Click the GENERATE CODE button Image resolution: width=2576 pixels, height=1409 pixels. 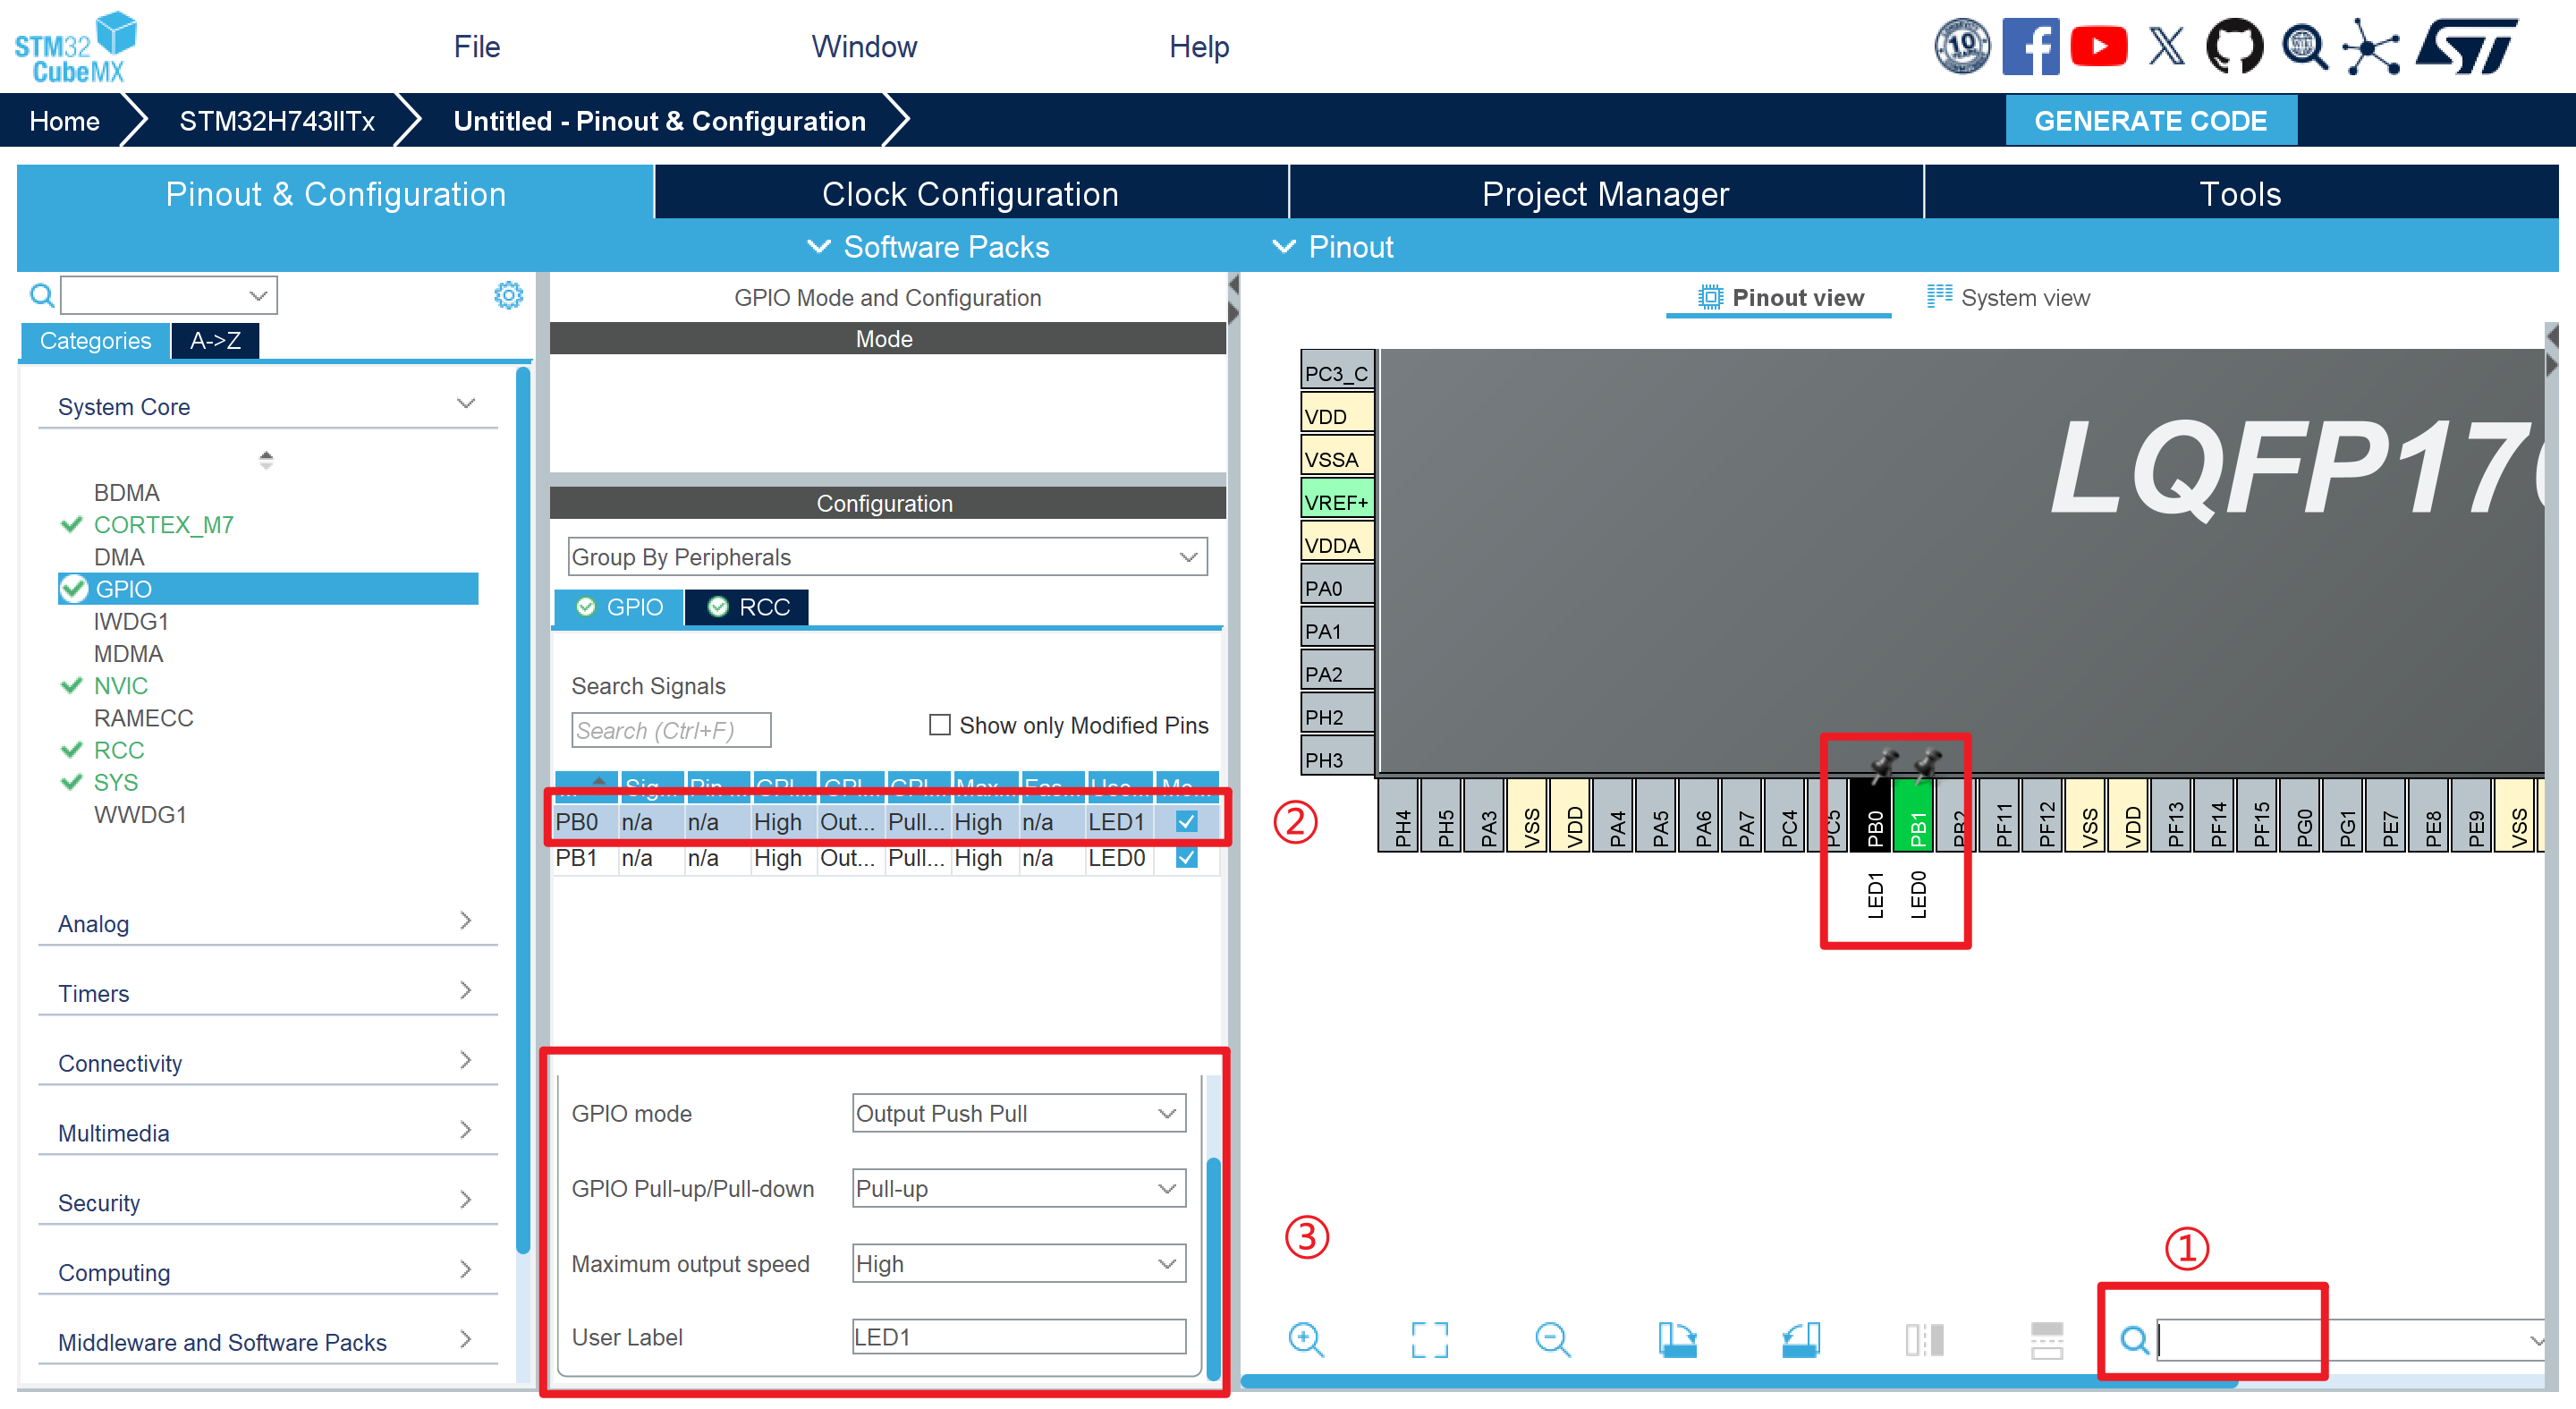click(2150, 120)
